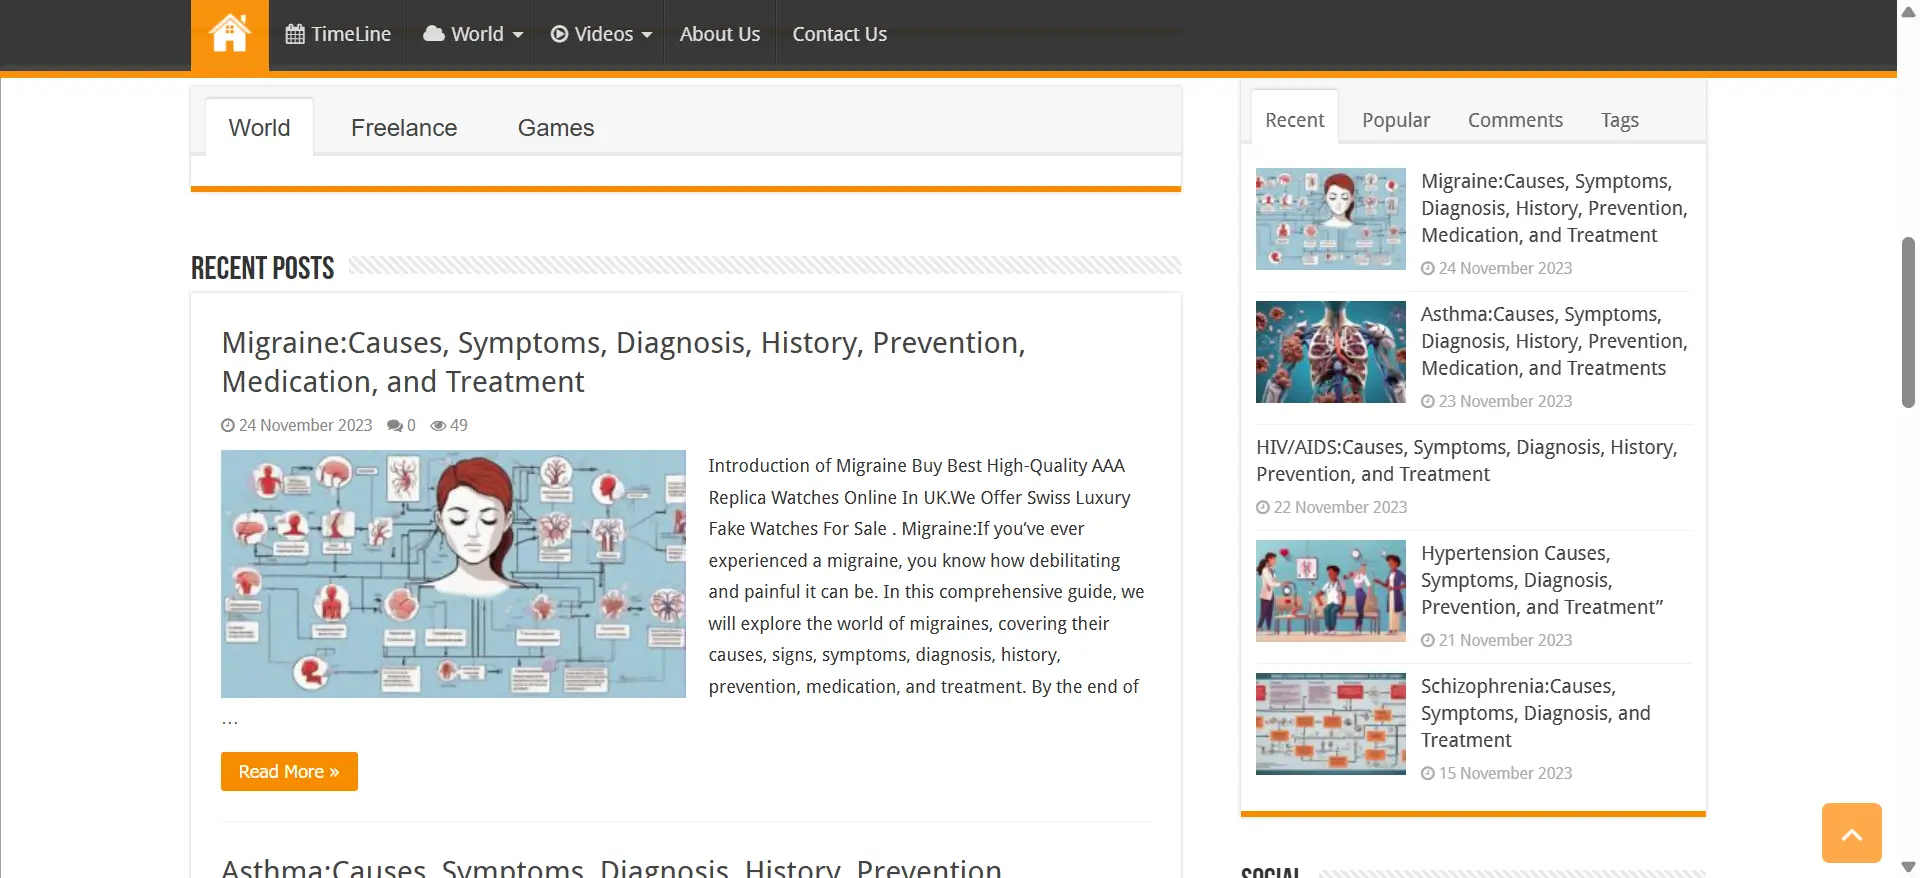Switch to the Popular sidebar tab
1920x878 pixels.
point(1395,120)
